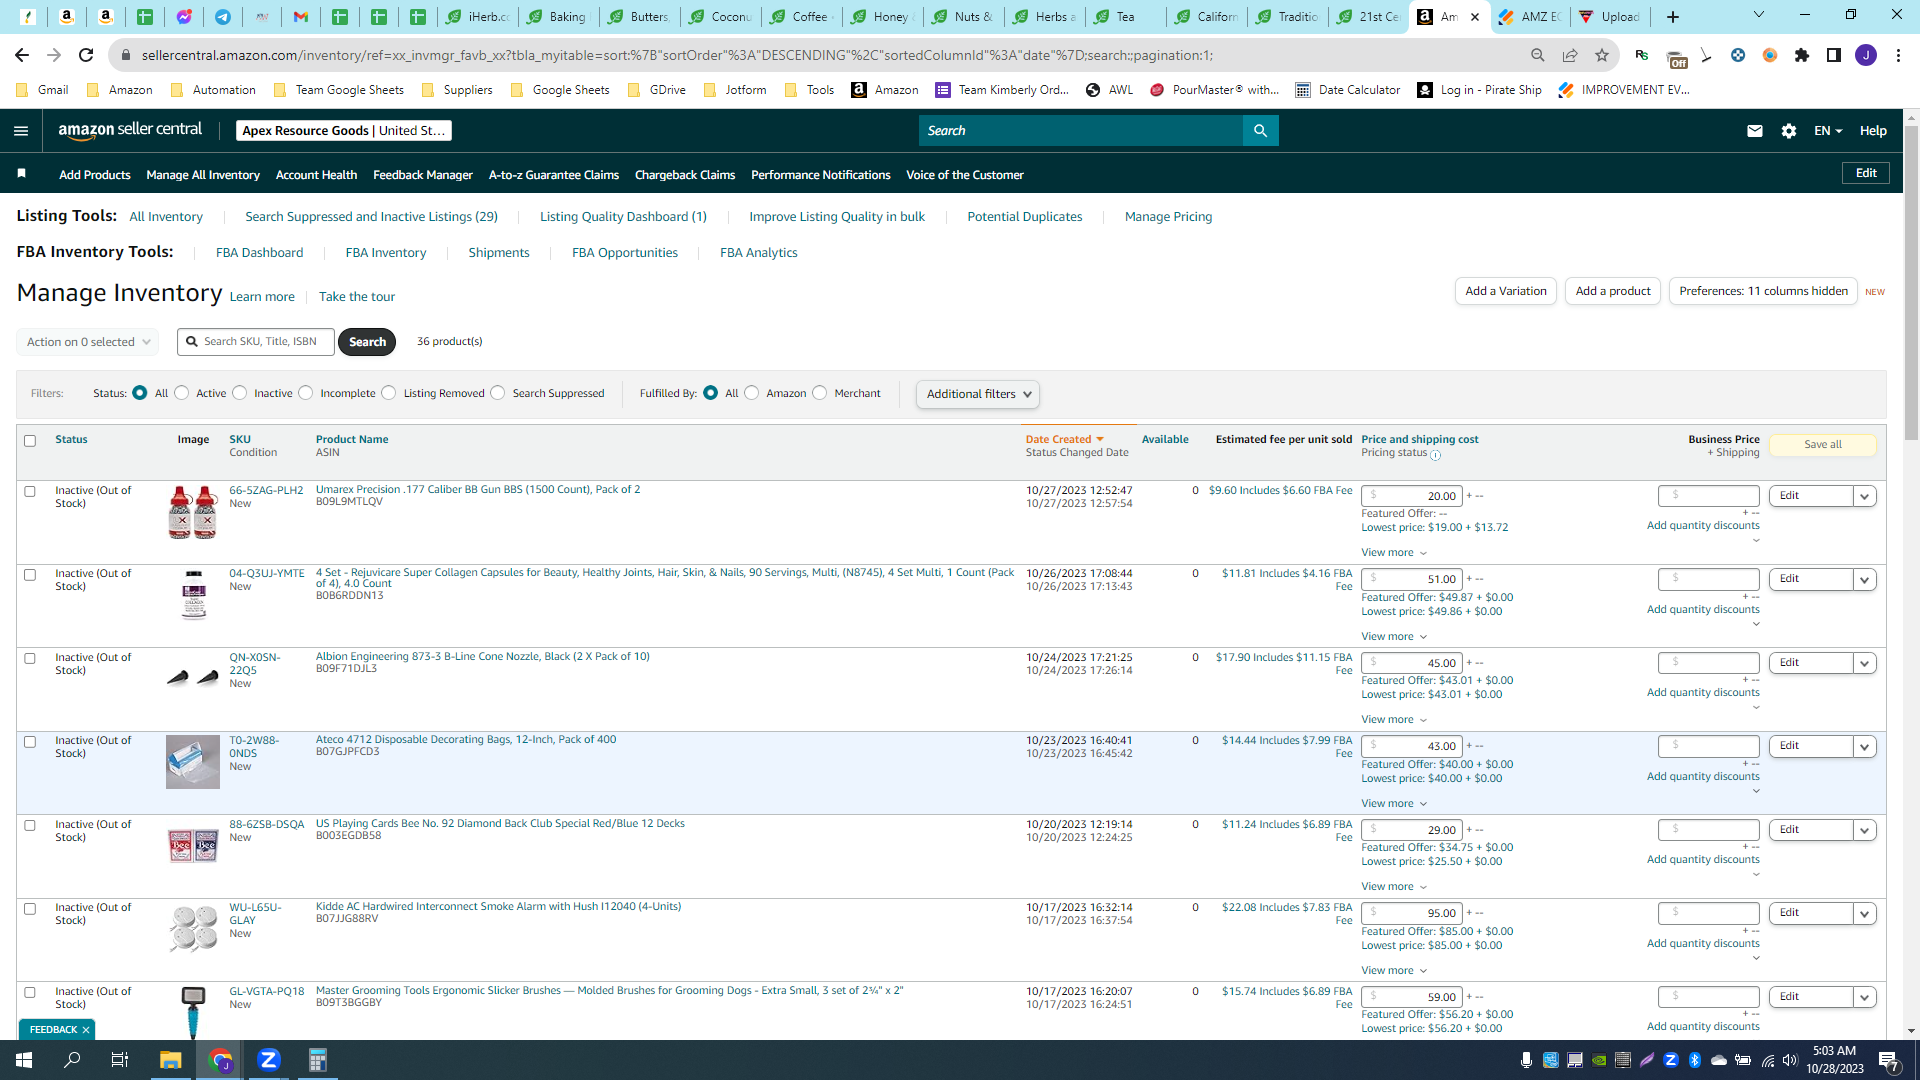Screen dimensions: 1920x1080
Task: Open Edit dropdown arrow for Umarex row
Action: pos(1865,496)
